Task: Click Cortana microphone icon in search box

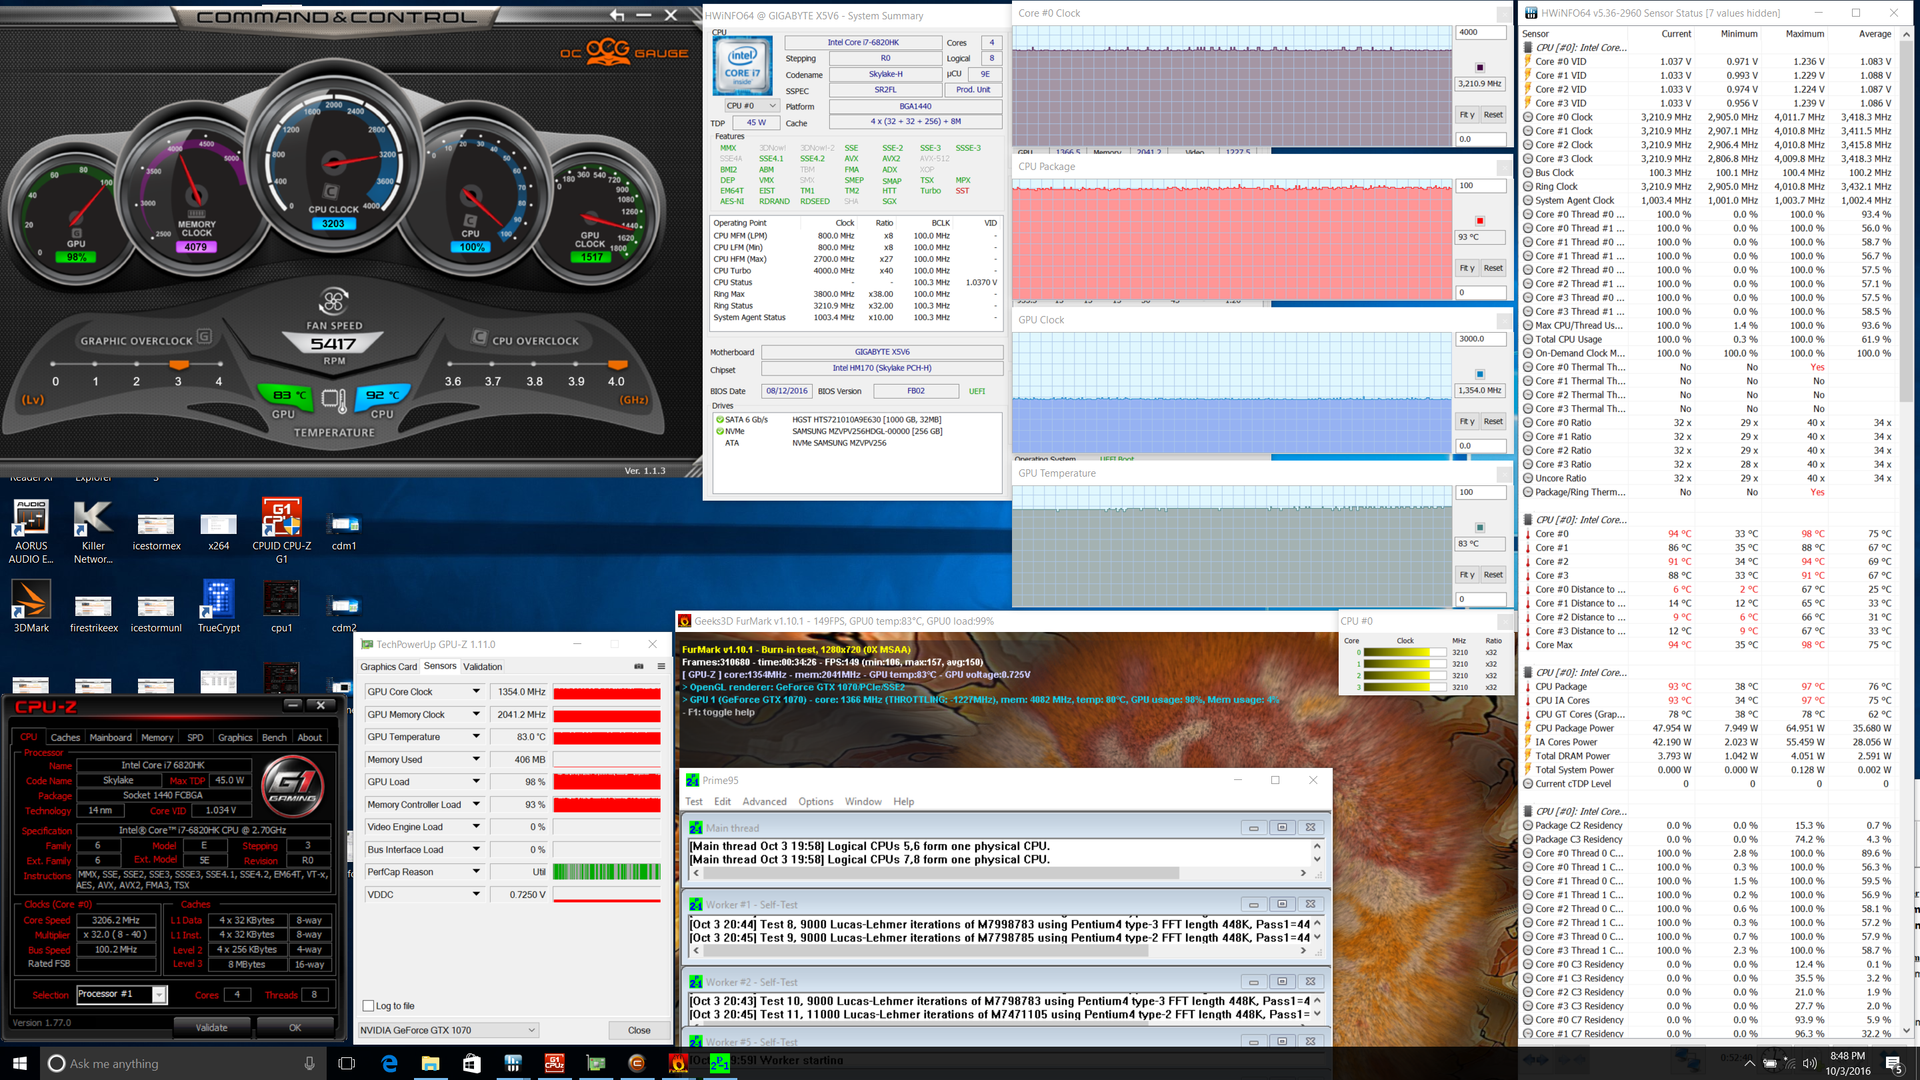Action: pos(309,1063)
